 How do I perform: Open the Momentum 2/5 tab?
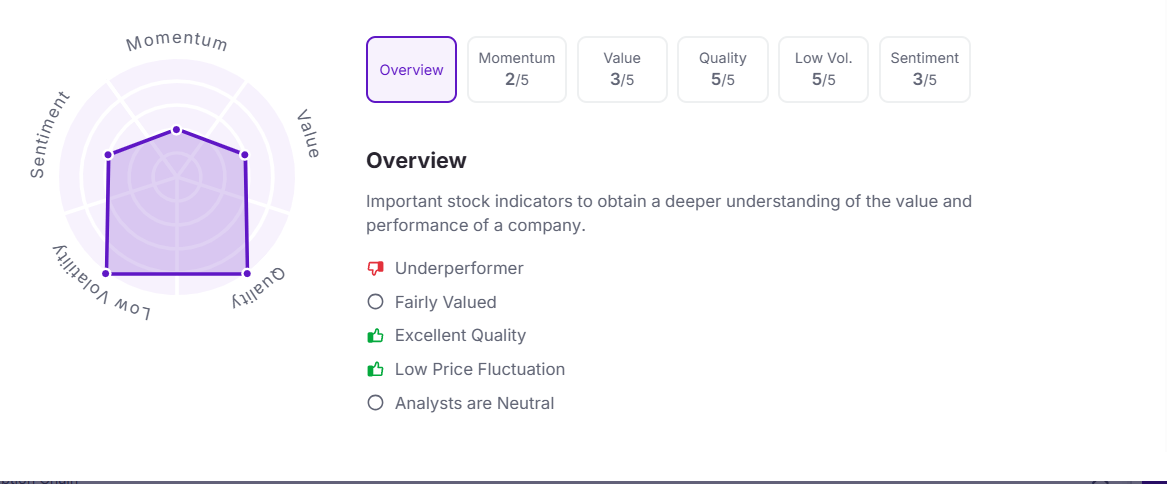click(517, 70)
